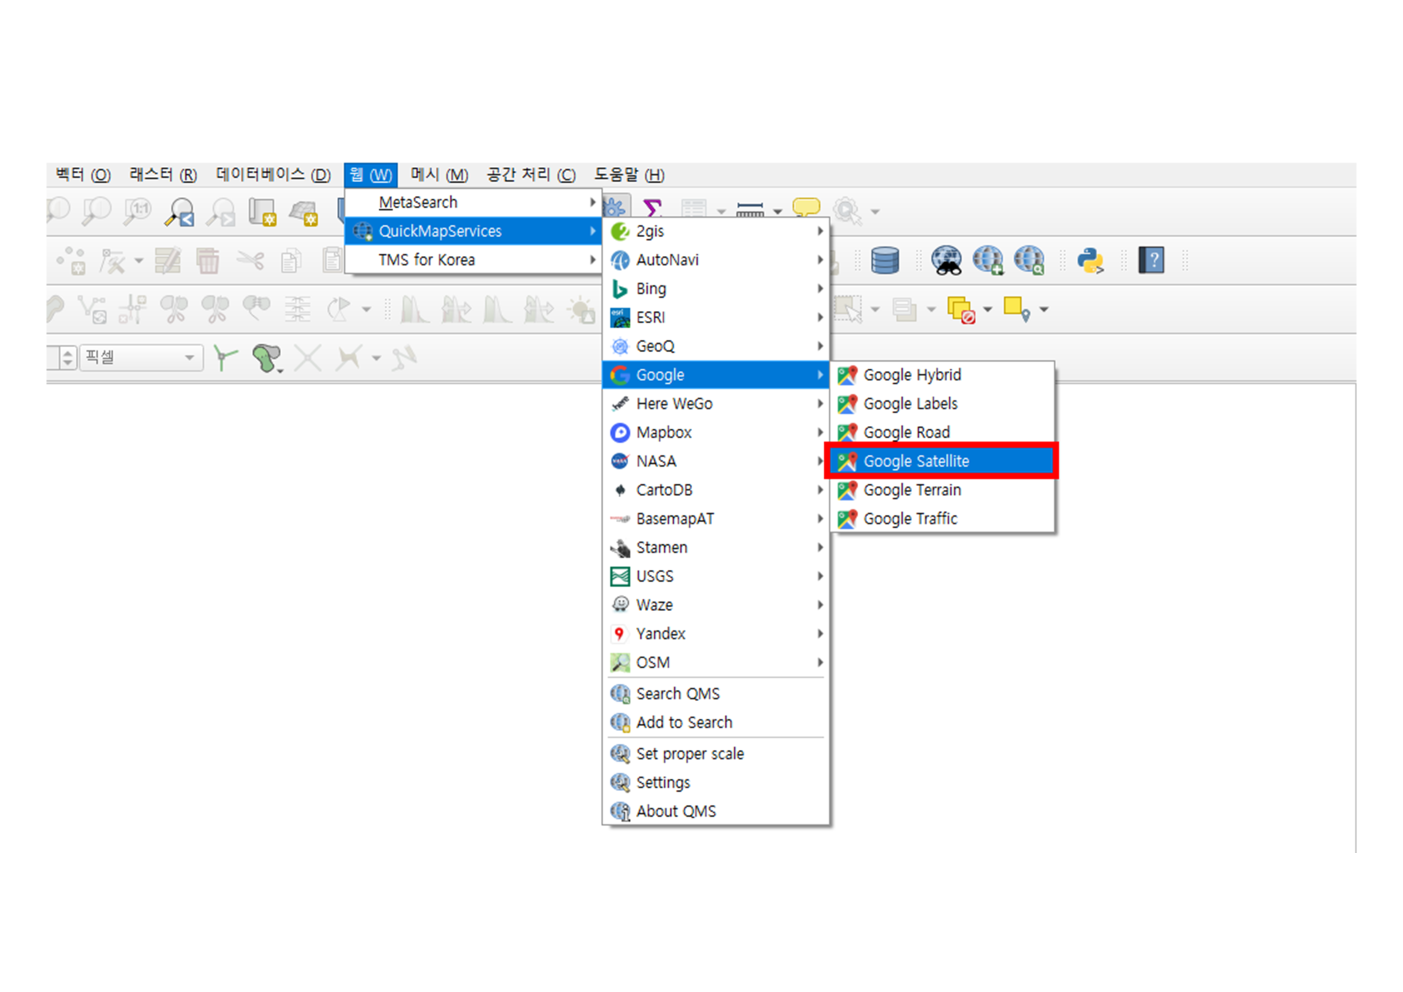Image resolution: width=1403 pixels, height=992 pixels.
Task: Open the measure tool dropdown arrow
Action: [x=777, y=212]
